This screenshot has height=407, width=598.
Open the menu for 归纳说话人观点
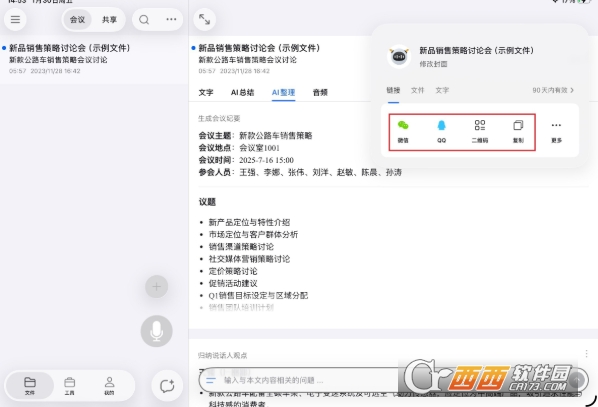586,354
